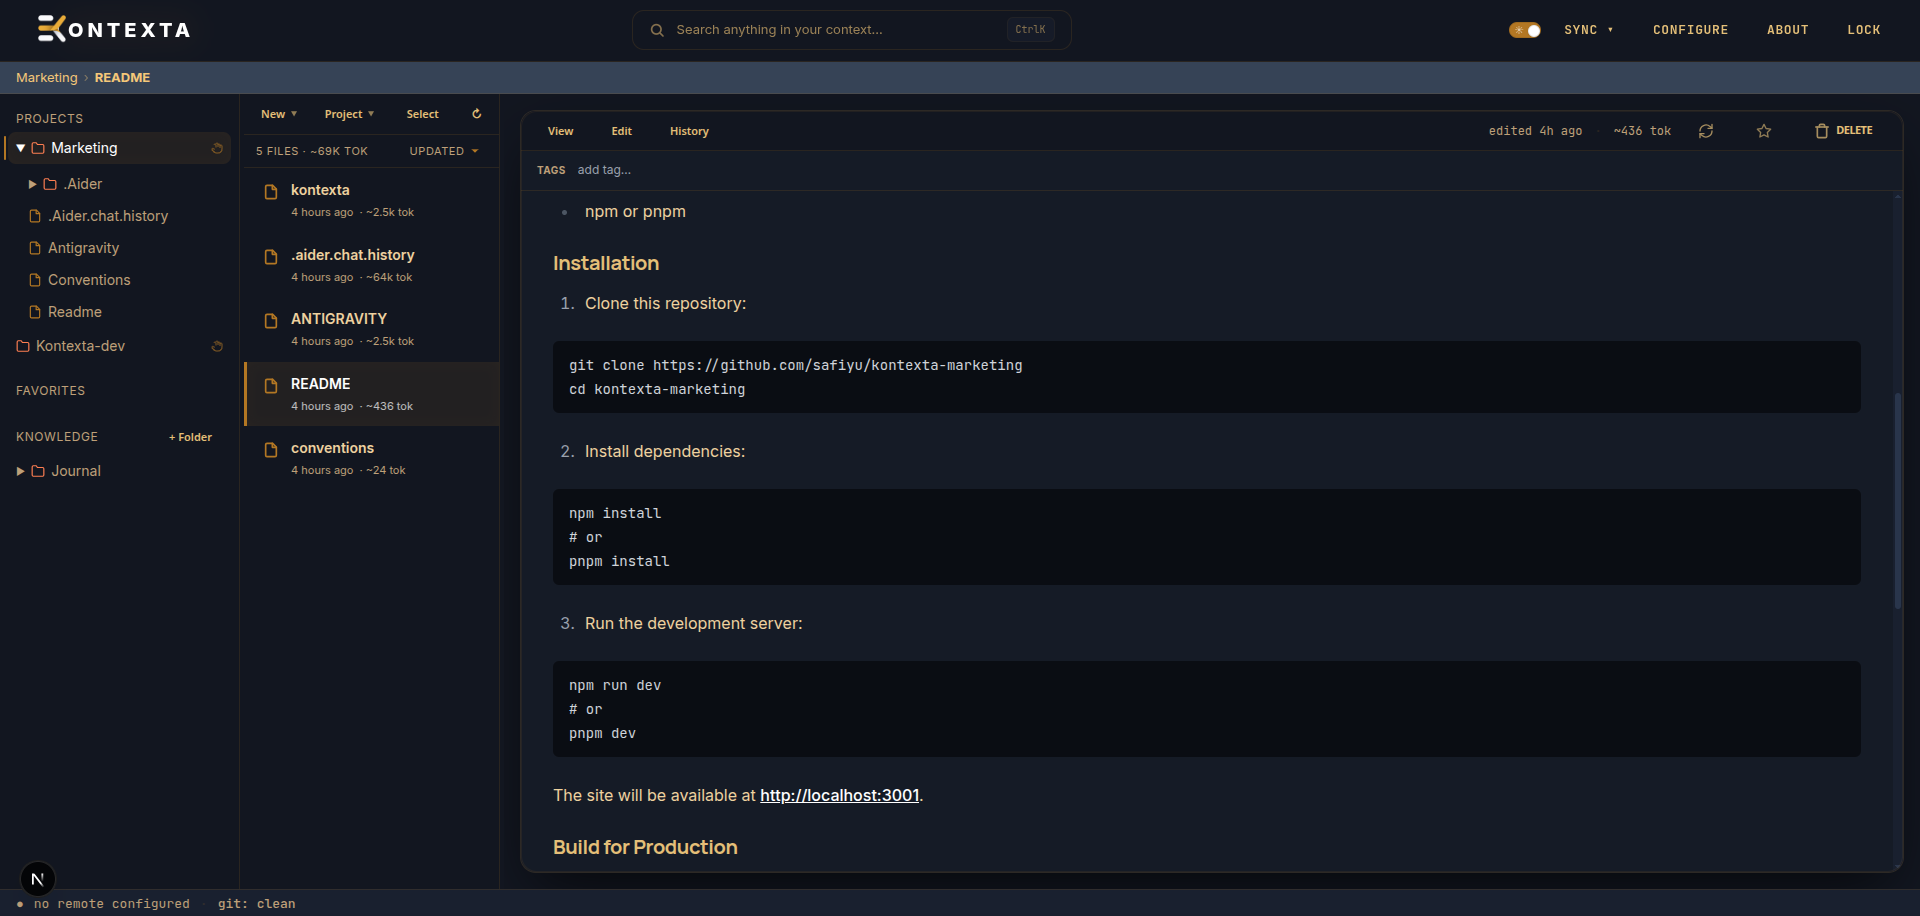Click the sync arrows icon in the document header
The height and width of the screenshot is (916, 1920).
(1706, 131)
